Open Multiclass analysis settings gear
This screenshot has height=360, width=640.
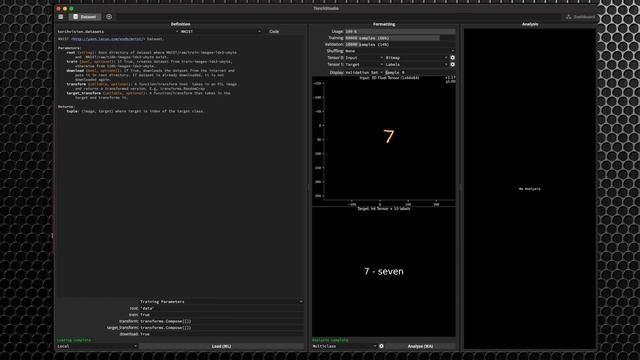381,346
